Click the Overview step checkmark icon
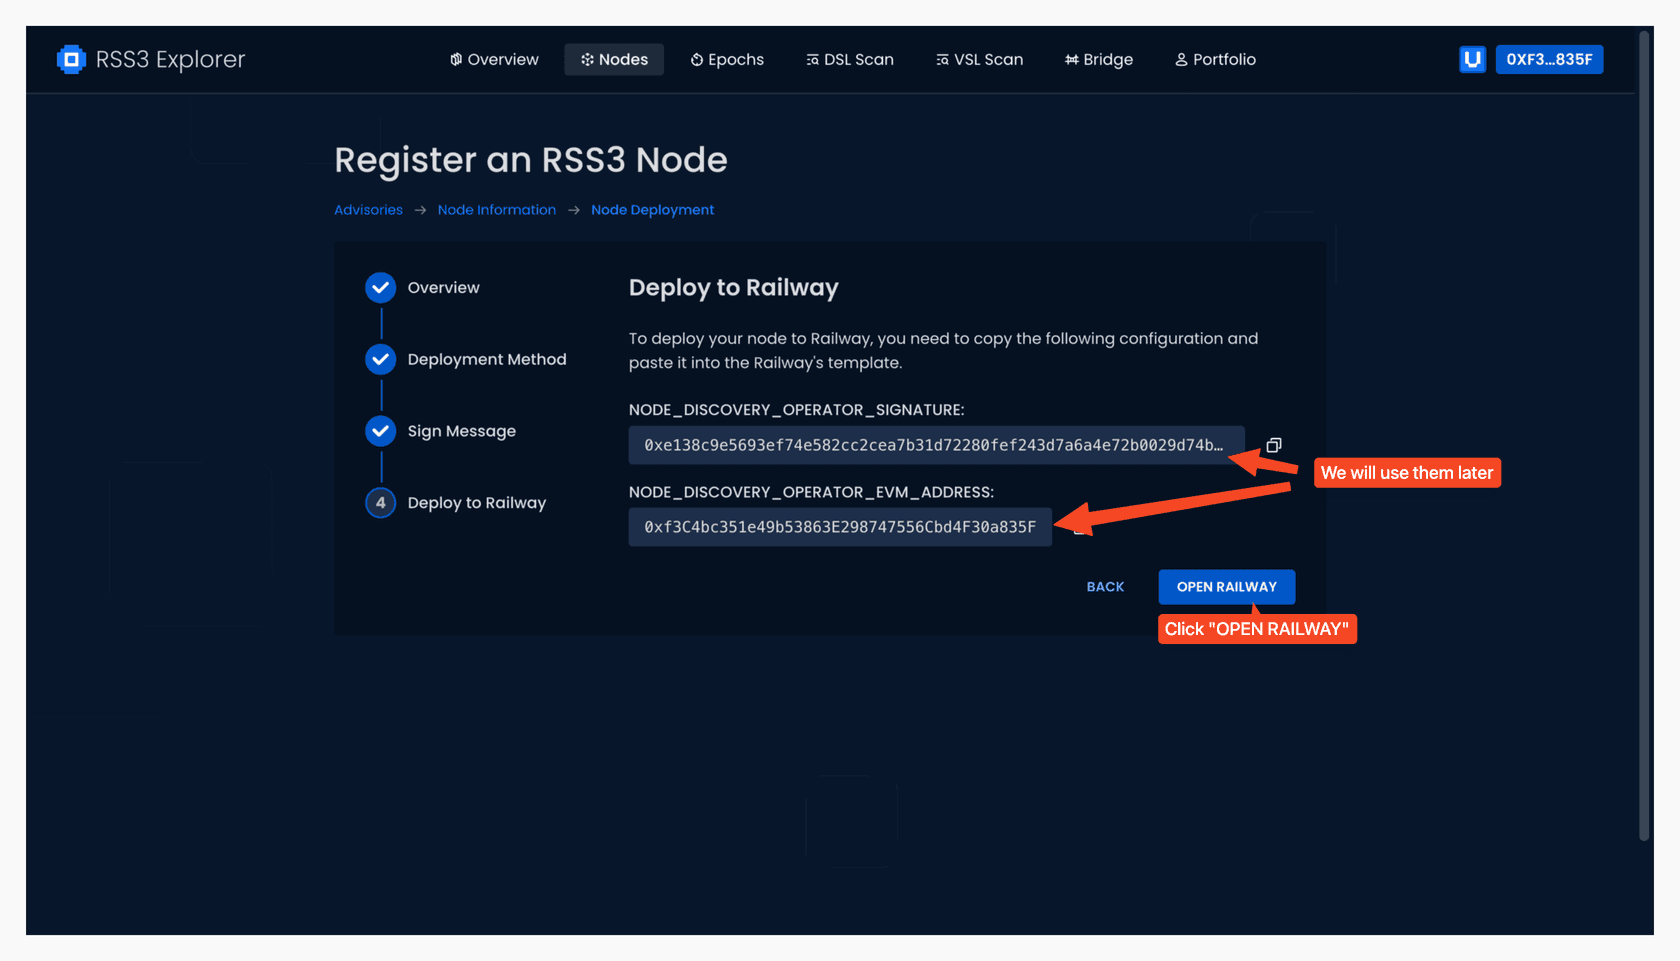 coord(380,288)
